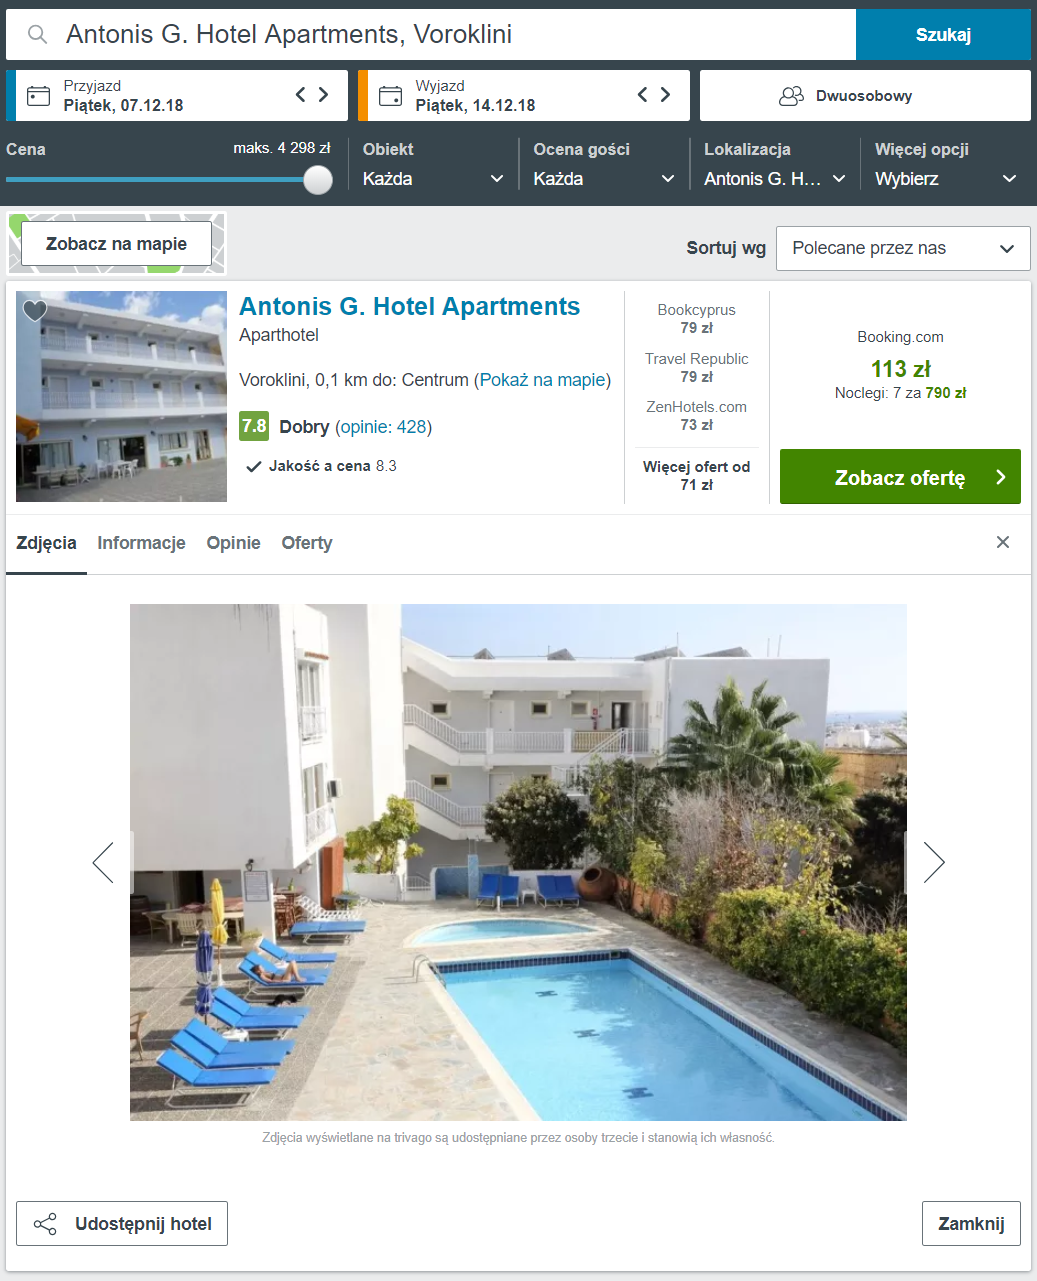Click the arrival date calendar icon
The image size is (1037, 1281).
point(38,96)
